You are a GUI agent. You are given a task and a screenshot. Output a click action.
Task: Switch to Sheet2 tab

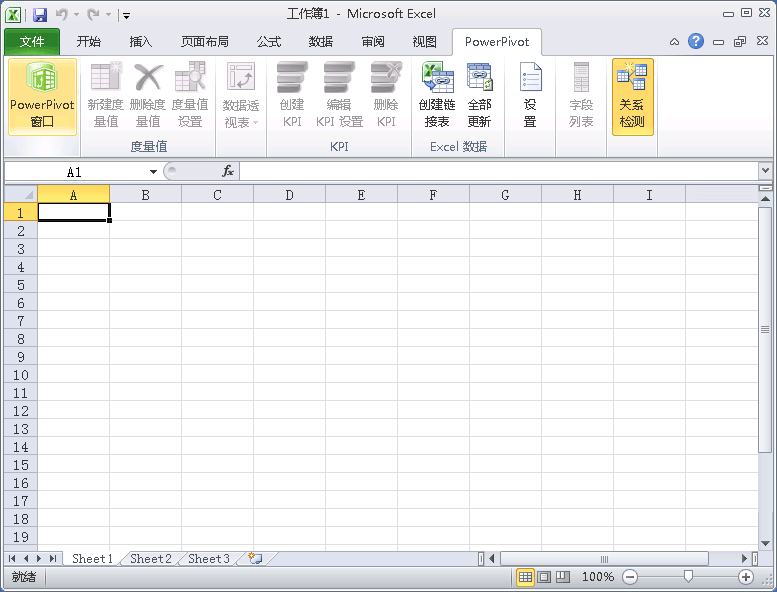coord(151,559)
